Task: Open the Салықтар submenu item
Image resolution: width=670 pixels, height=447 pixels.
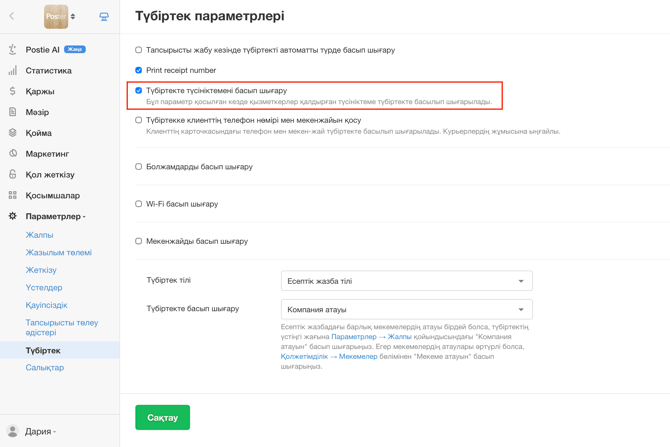Action: (44, 368)
